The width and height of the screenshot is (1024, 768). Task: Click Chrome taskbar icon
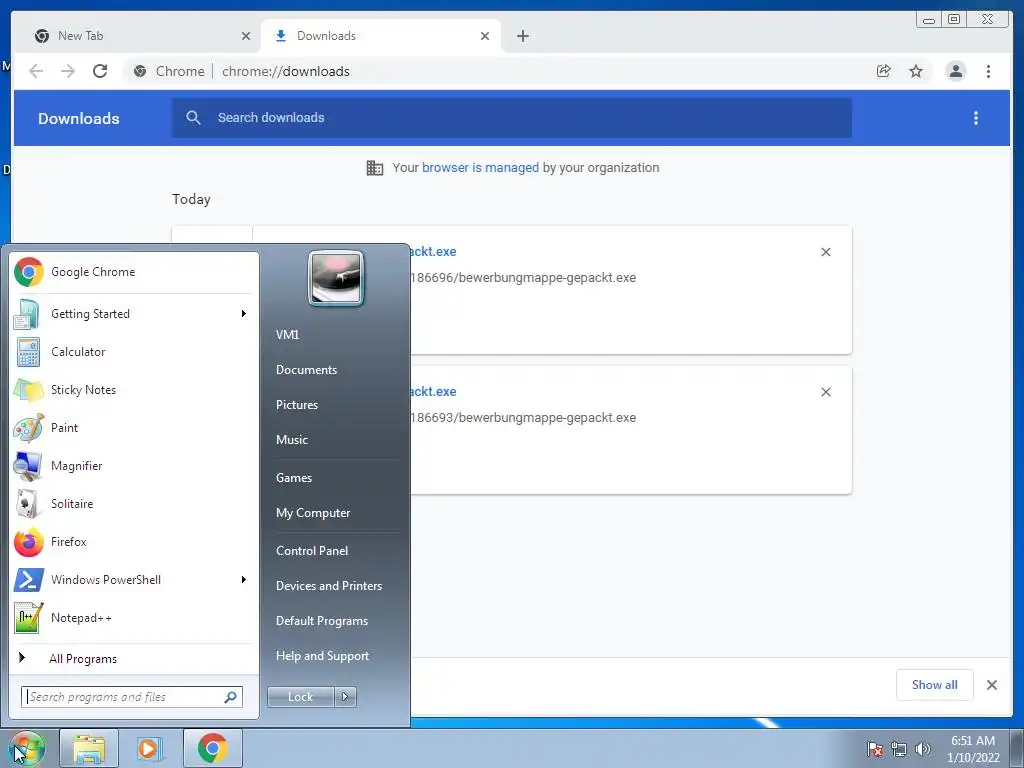pos(213,748)
